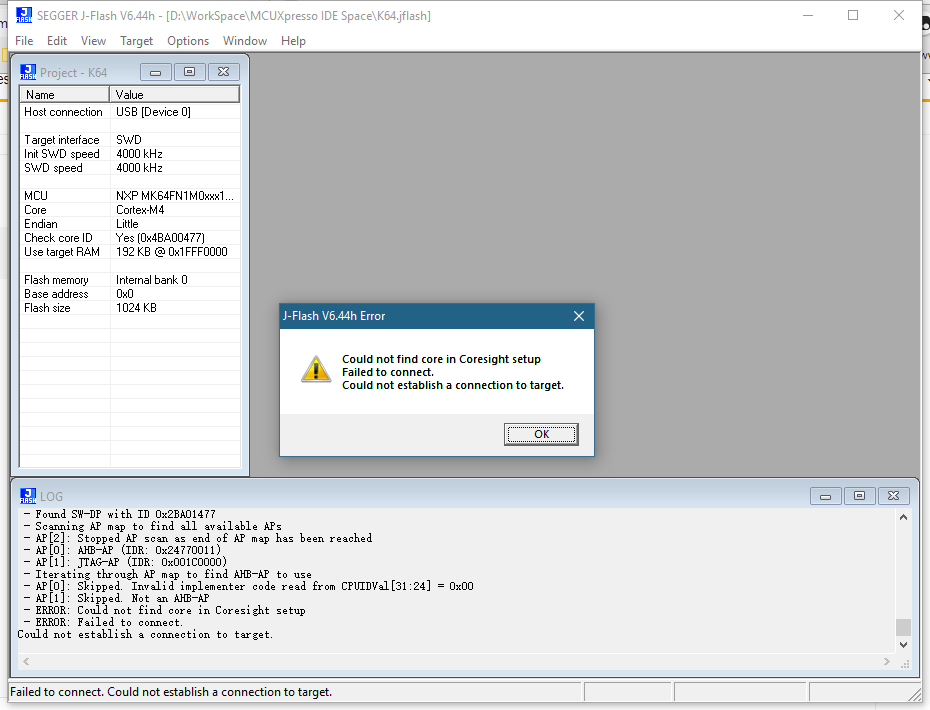This screenshot has width=930, height=710.
Task: Click the 'Invalid implementer code' log line
Action: [x=249, y=587]
